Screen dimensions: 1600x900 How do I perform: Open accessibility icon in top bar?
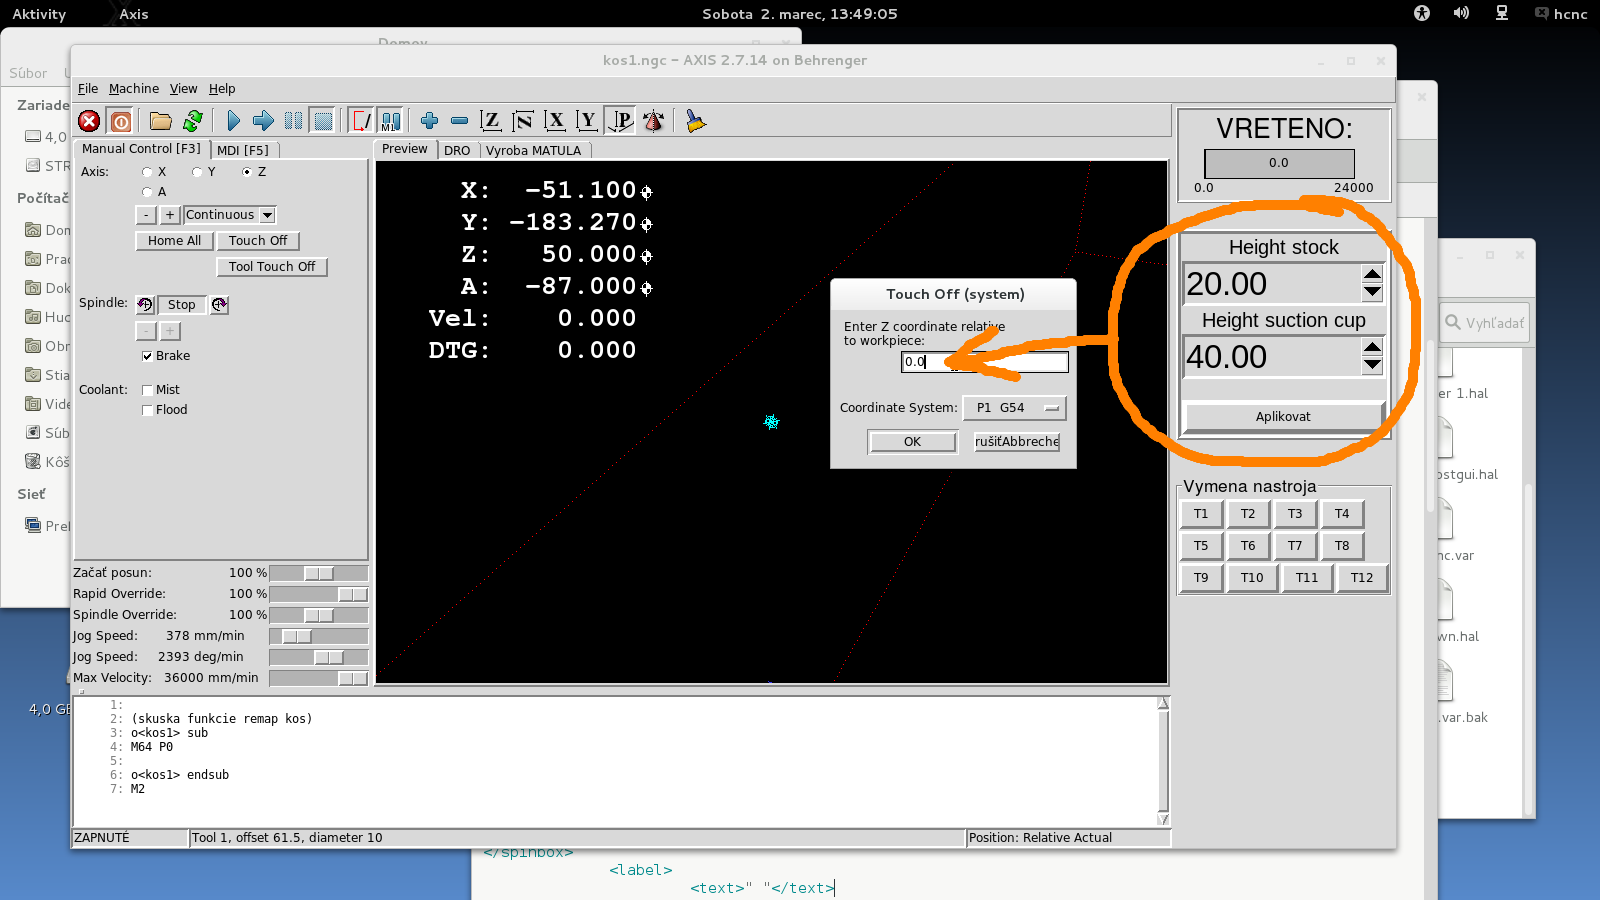point(1422,13)
